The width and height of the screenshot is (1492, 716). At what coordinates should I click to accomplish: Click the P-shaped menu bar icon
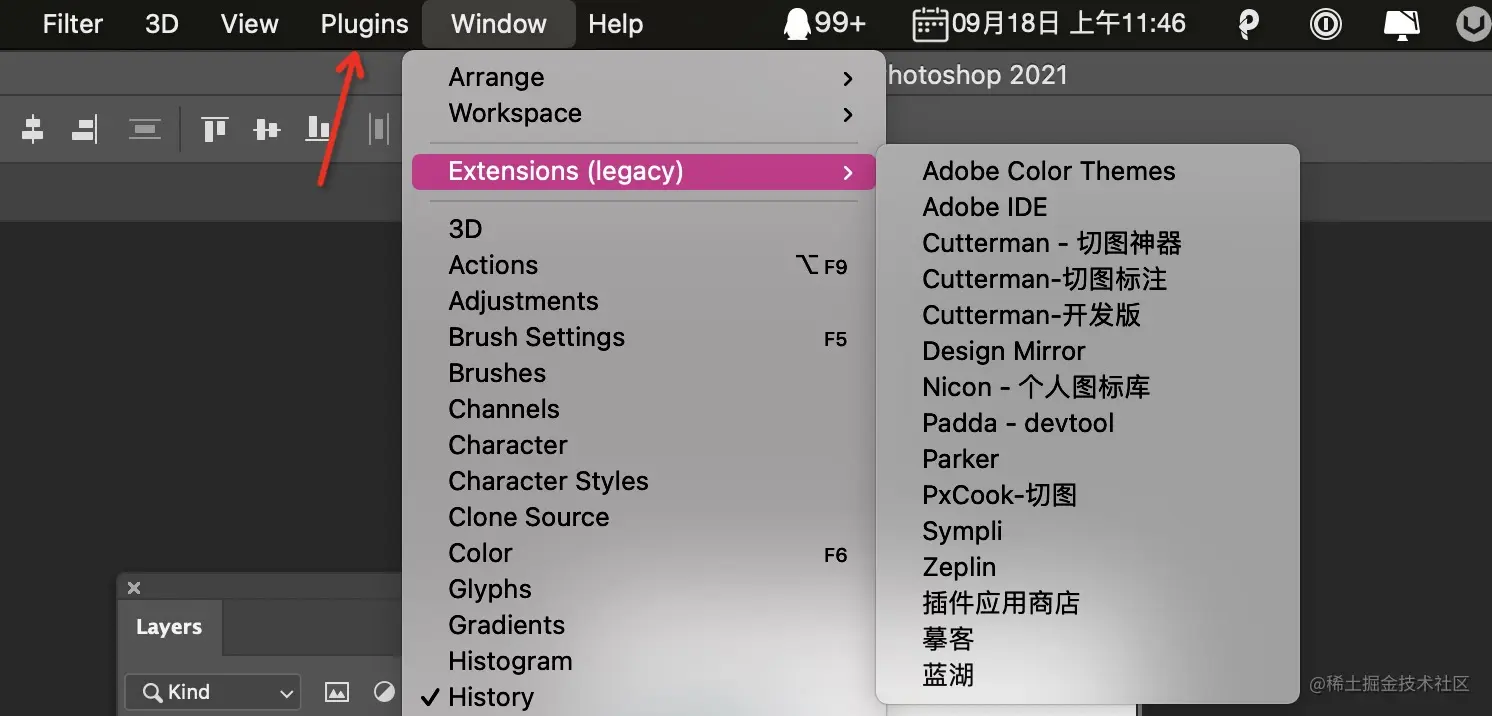(x=1248, y=23)
